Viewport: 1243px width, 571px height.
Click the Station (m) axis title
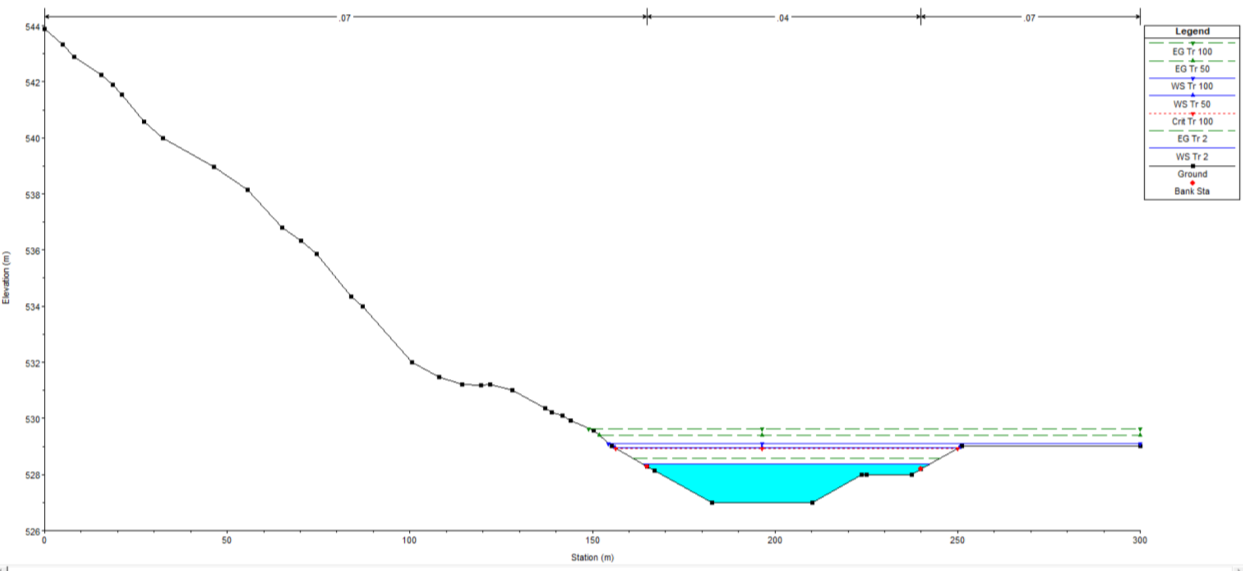tap(592, 557)
